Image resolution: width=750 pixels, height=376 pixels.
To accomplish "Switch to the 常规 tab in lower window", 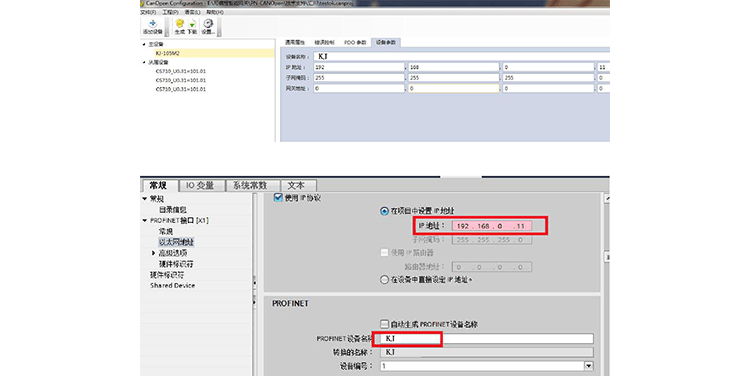I will [x=159, y=186].
